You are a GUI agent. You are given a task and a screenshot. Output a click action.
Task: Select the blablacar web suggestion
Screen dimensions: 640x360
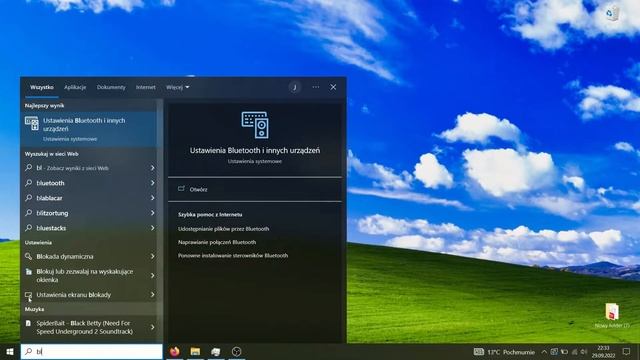click(x=89, y=198)
